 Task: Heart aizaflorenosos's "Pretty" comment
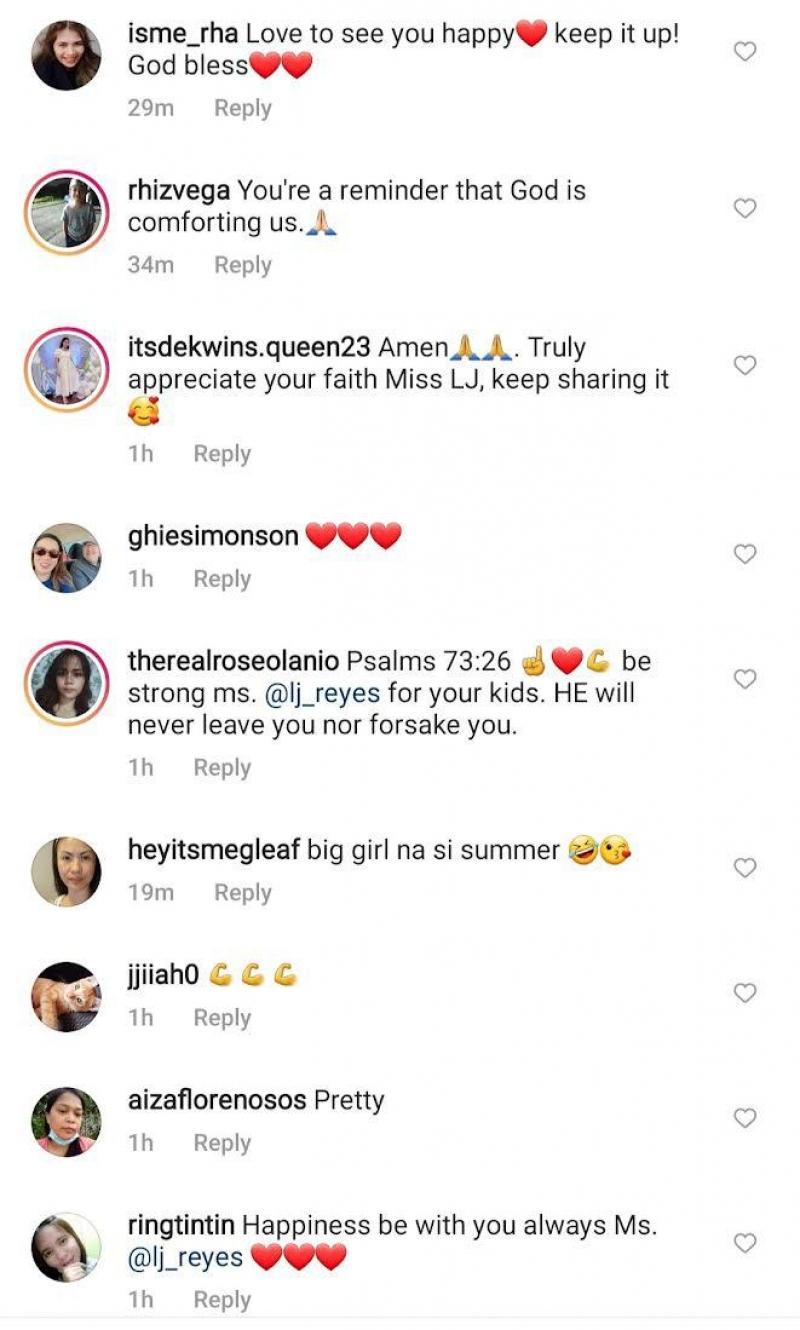tap(745, 1118)
